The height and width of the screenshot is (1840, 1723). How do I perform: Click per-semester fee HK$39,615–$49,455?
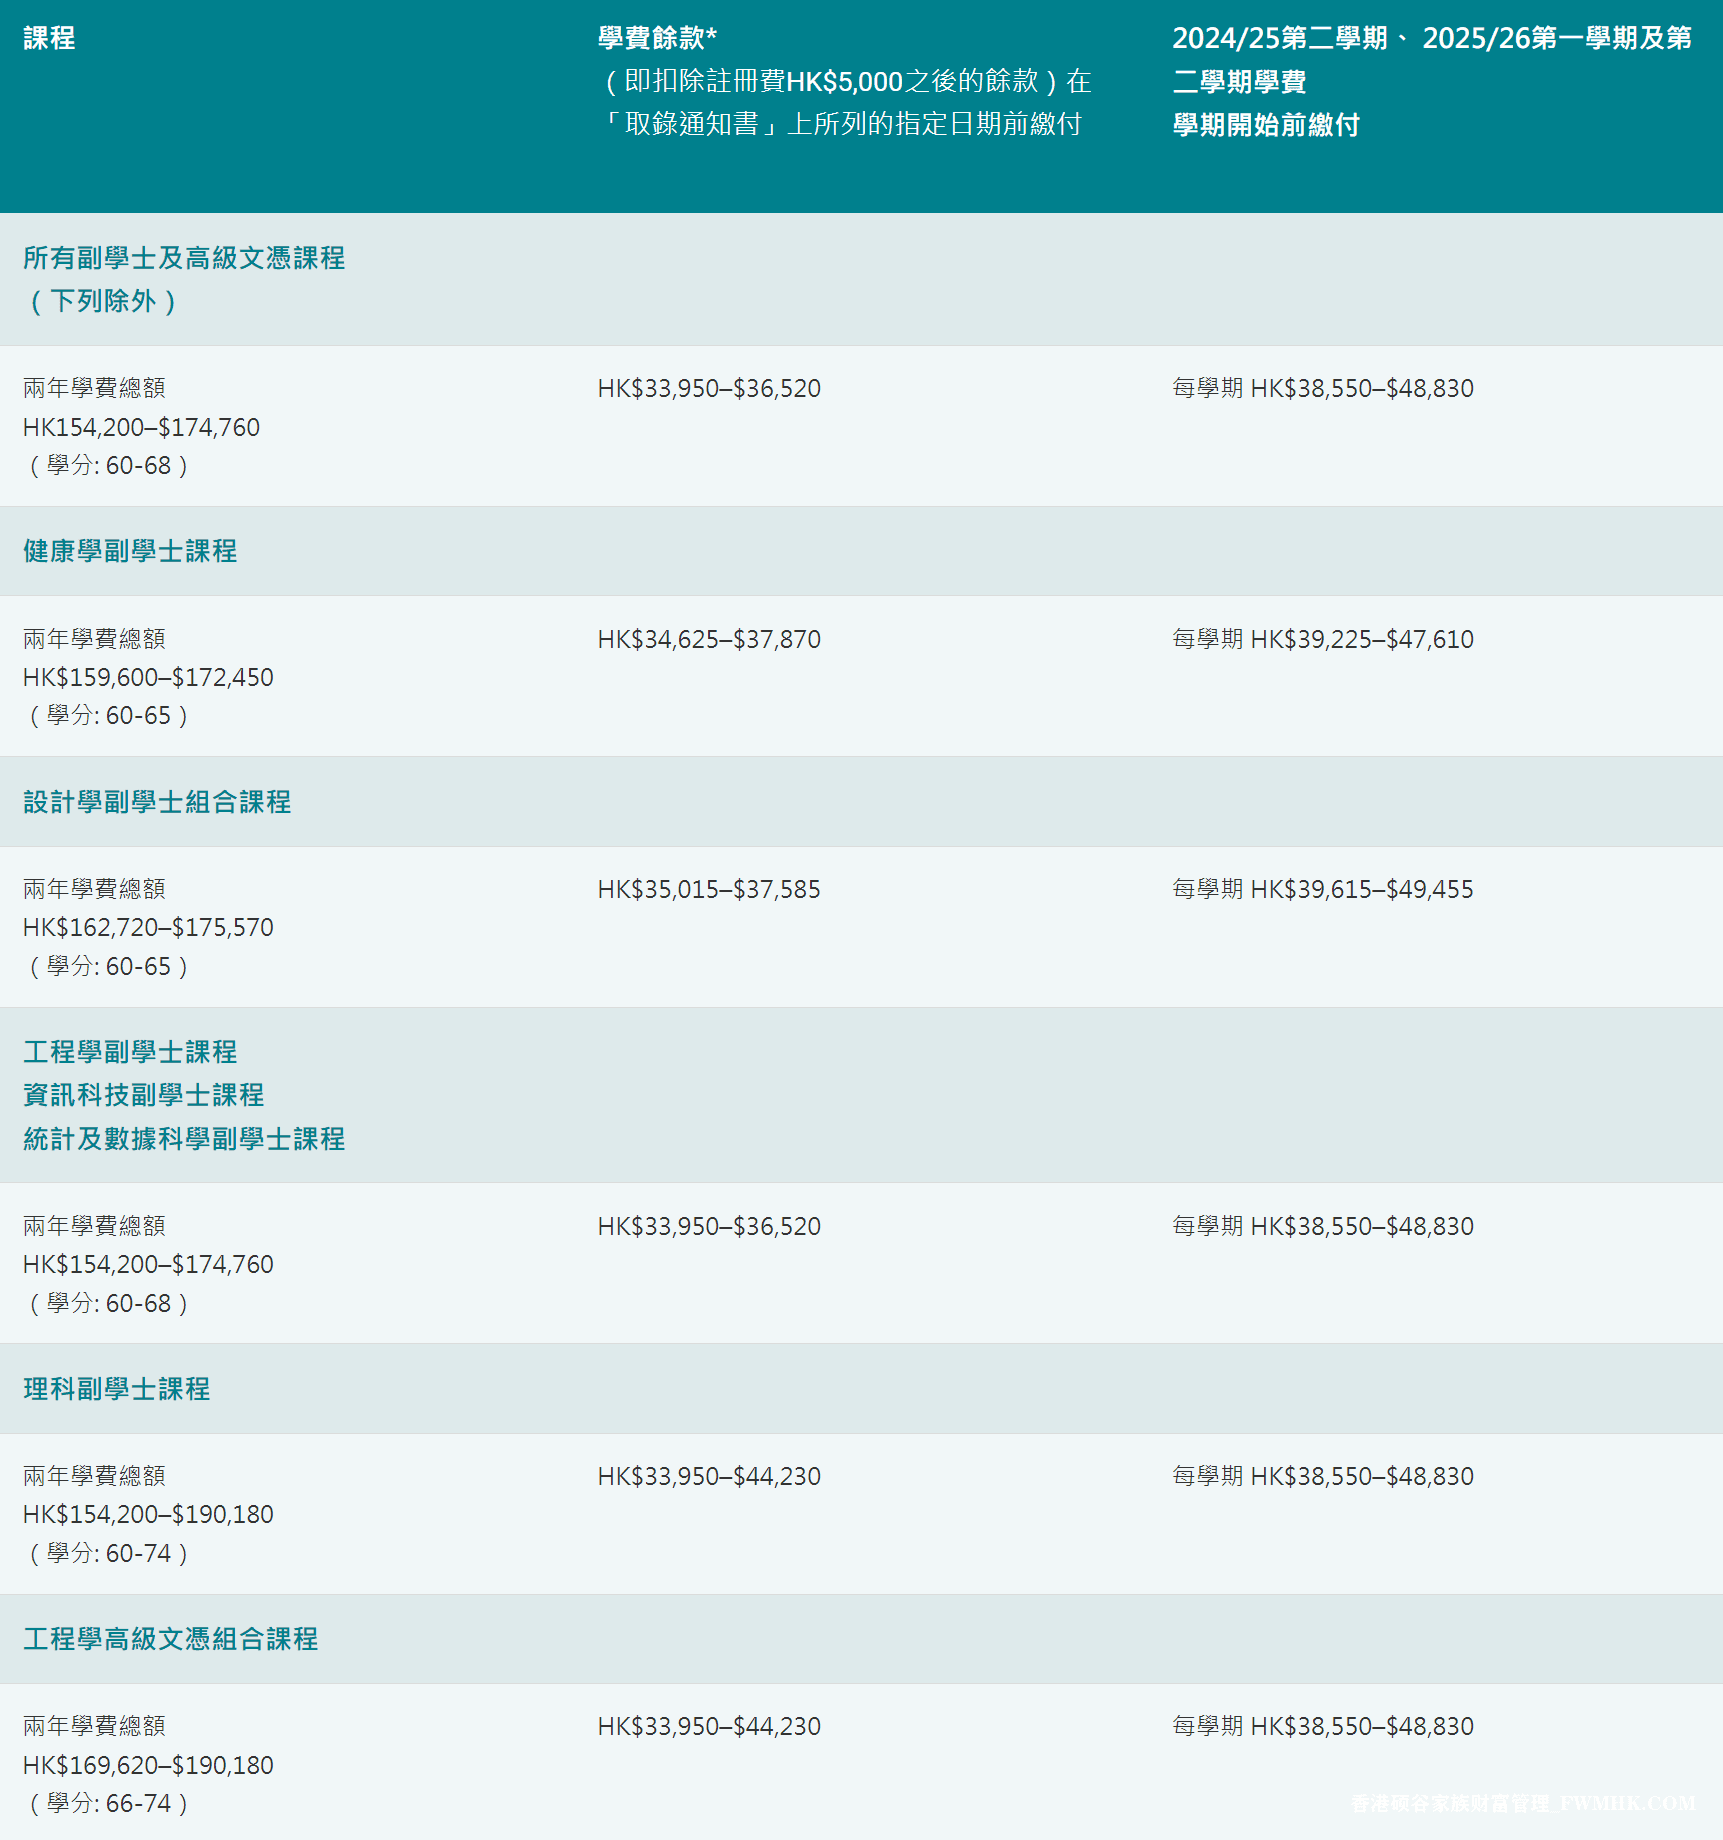[x=1362, y=889]
